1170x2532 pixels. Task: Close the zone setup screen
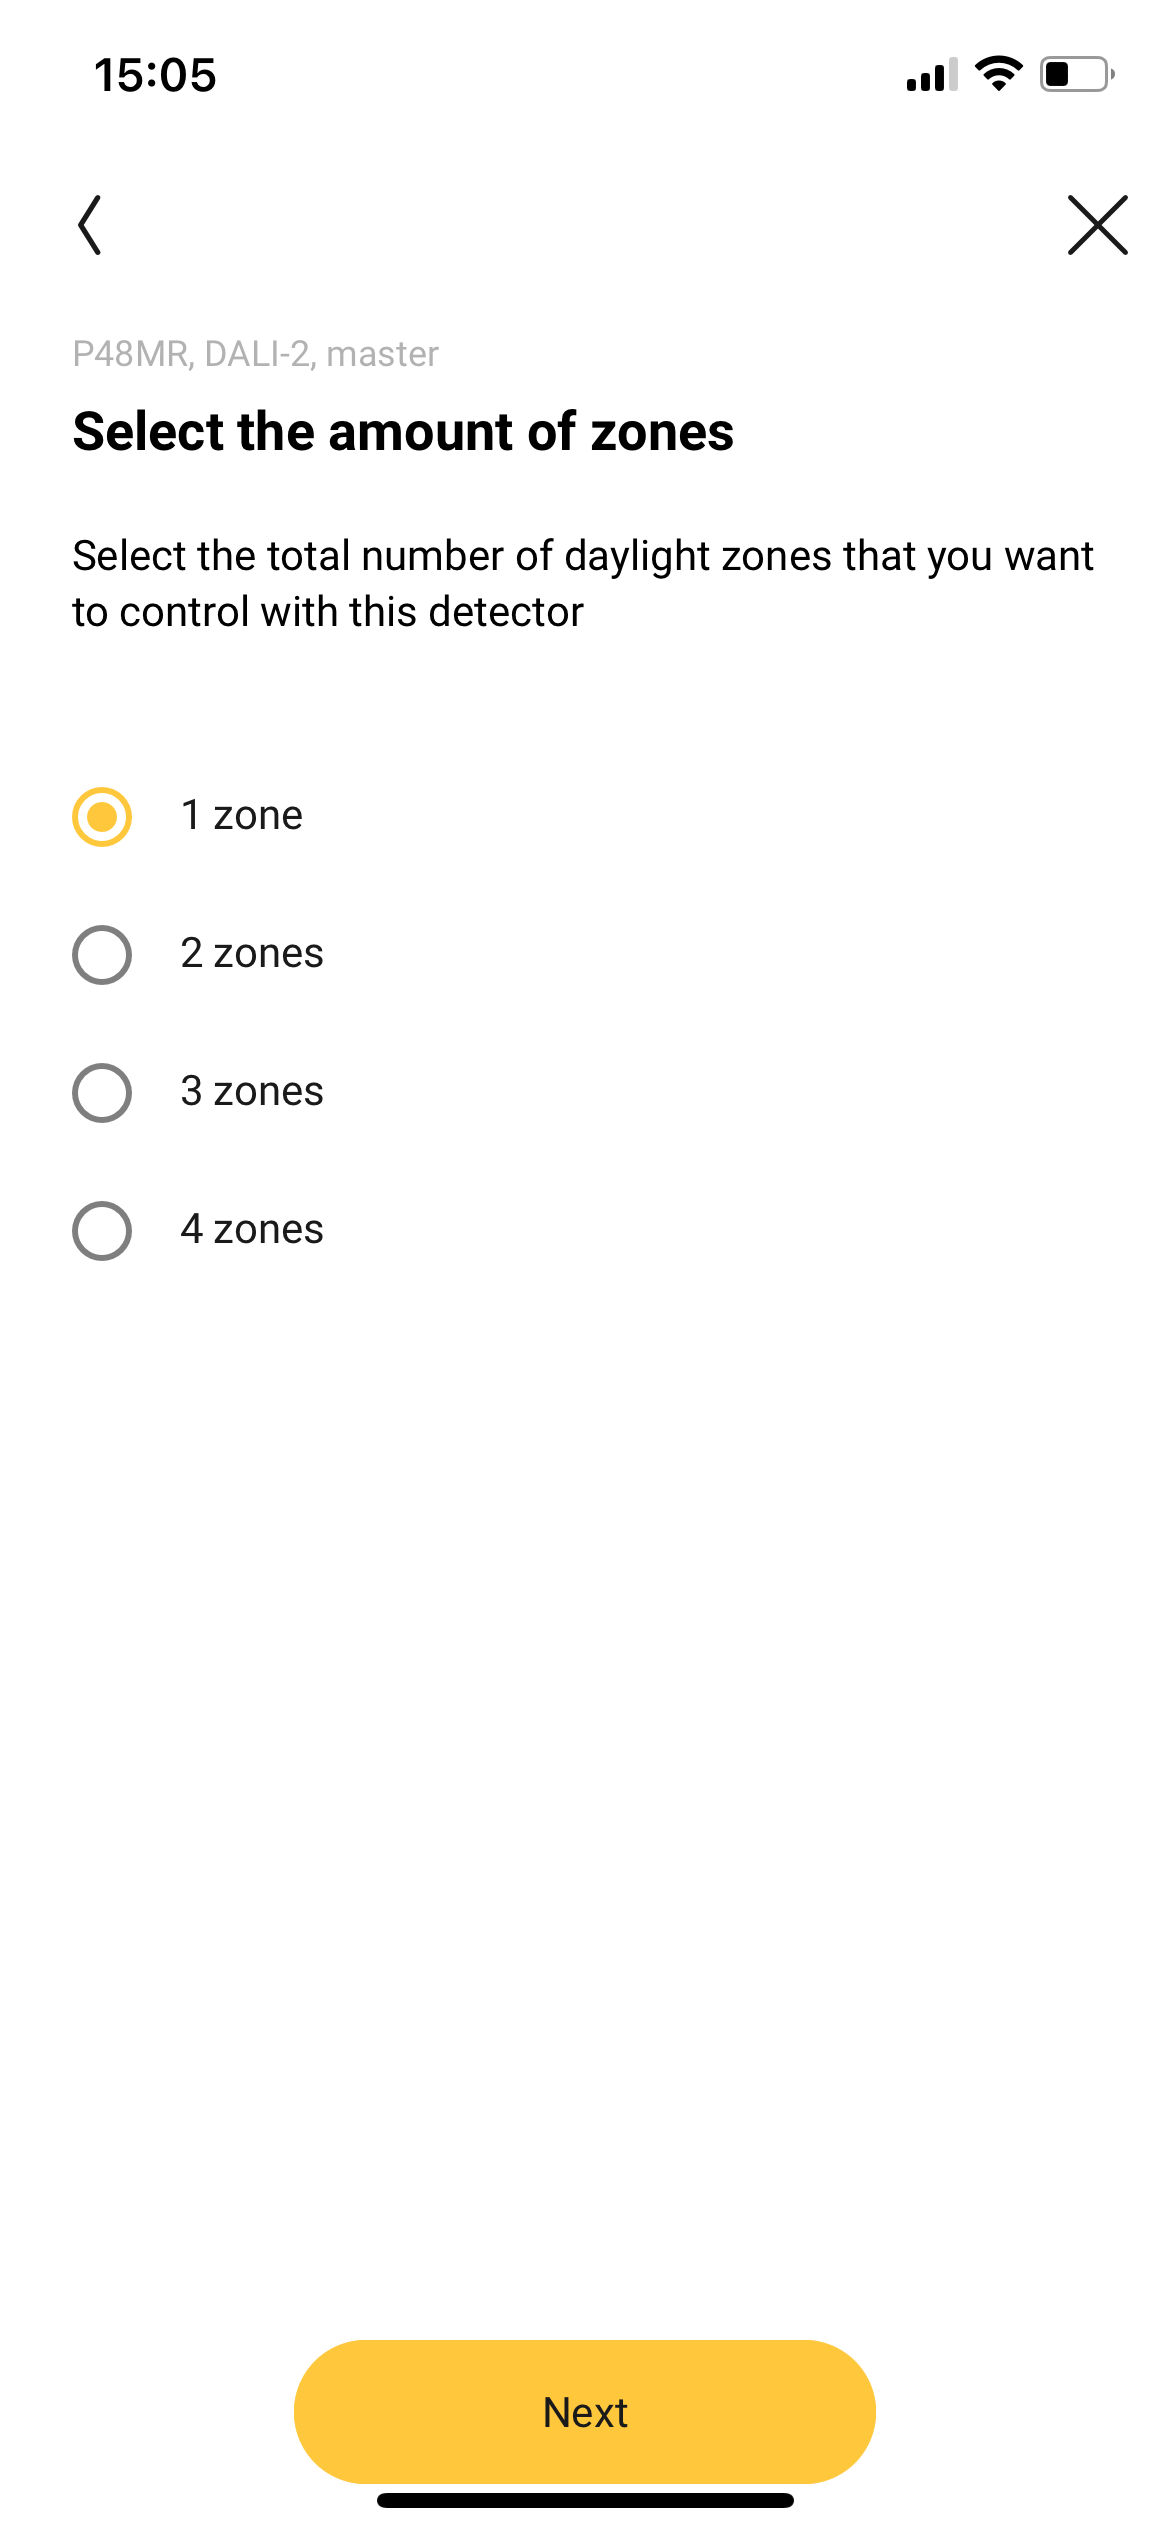(1097, 225)
